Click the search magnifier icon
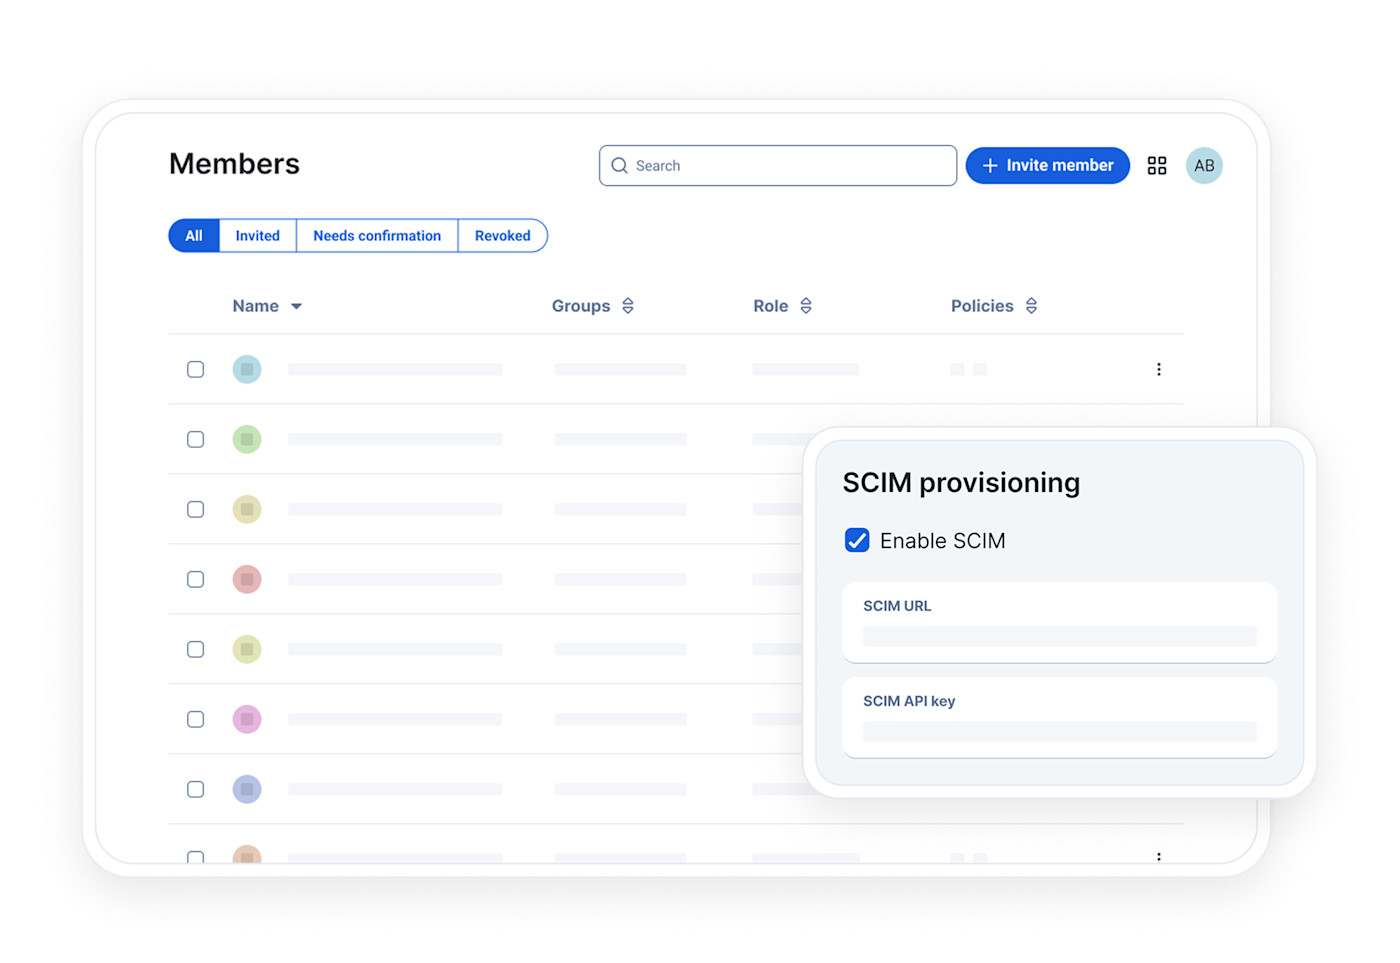 [620, 165]
